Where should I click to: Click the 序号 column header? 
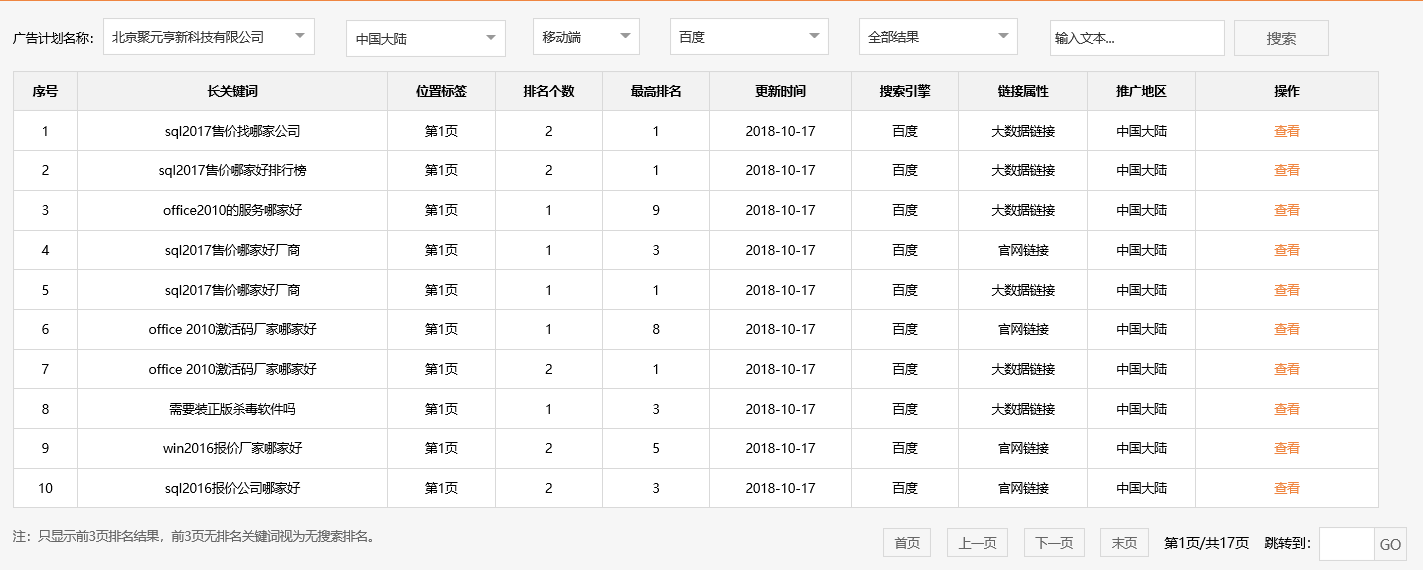(45, 91)
